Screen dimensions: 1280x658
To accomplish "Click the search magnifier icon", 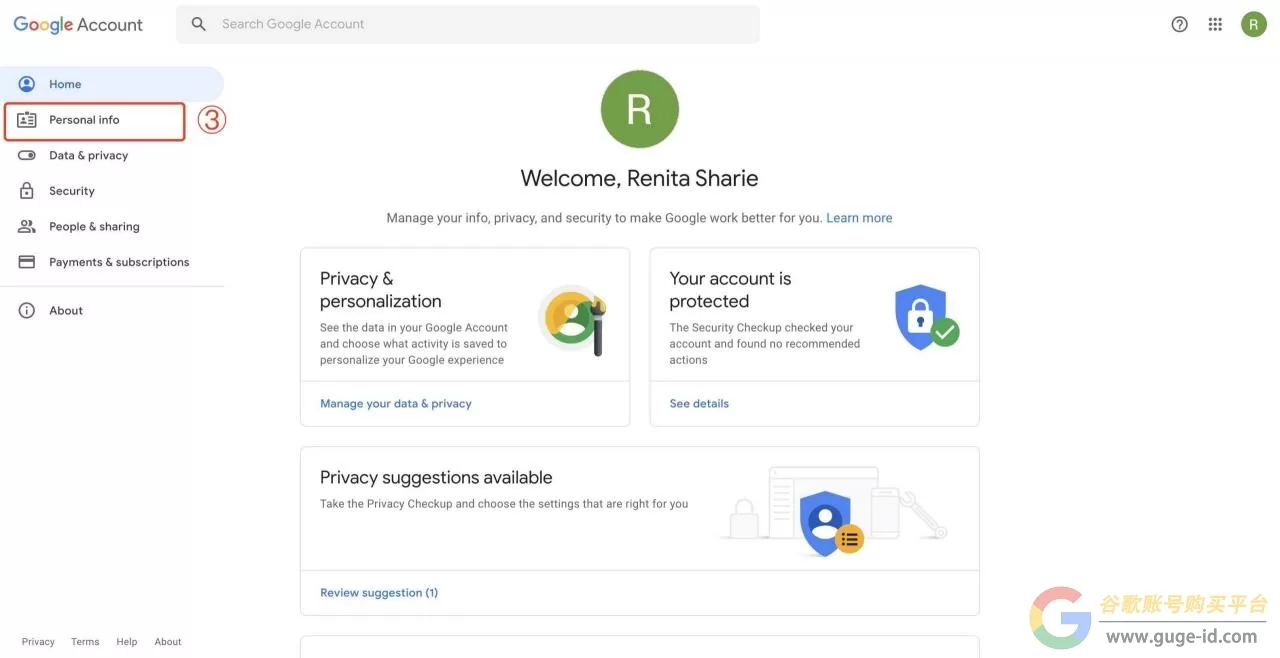I will pos(199,24).
